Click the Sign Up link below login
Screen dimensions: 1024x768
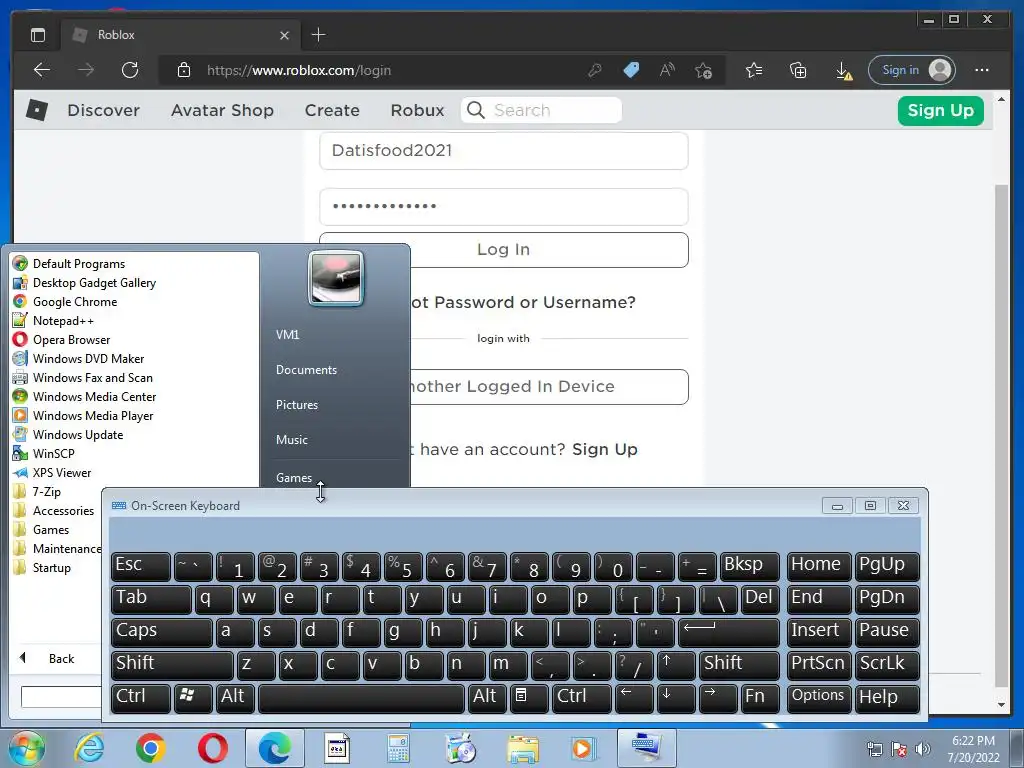pos(605,449)
